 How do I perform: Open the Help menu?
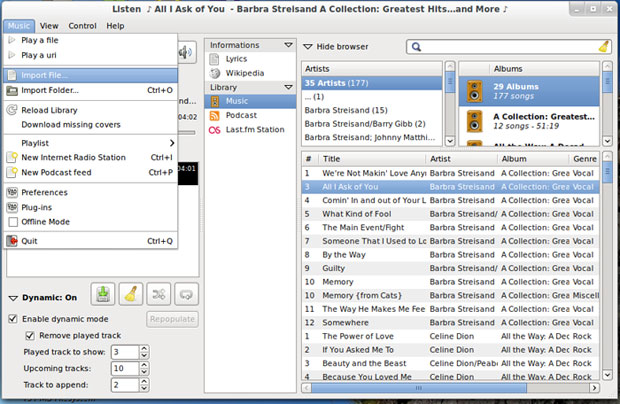tap(115, 26)
